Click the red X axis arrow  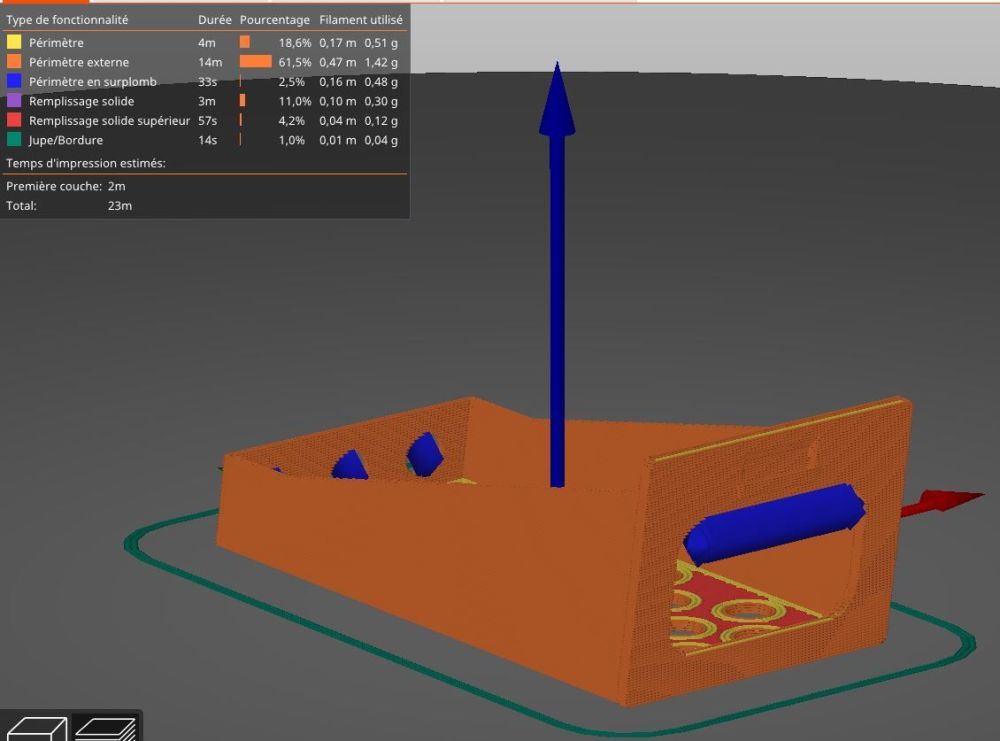[943, 502]
